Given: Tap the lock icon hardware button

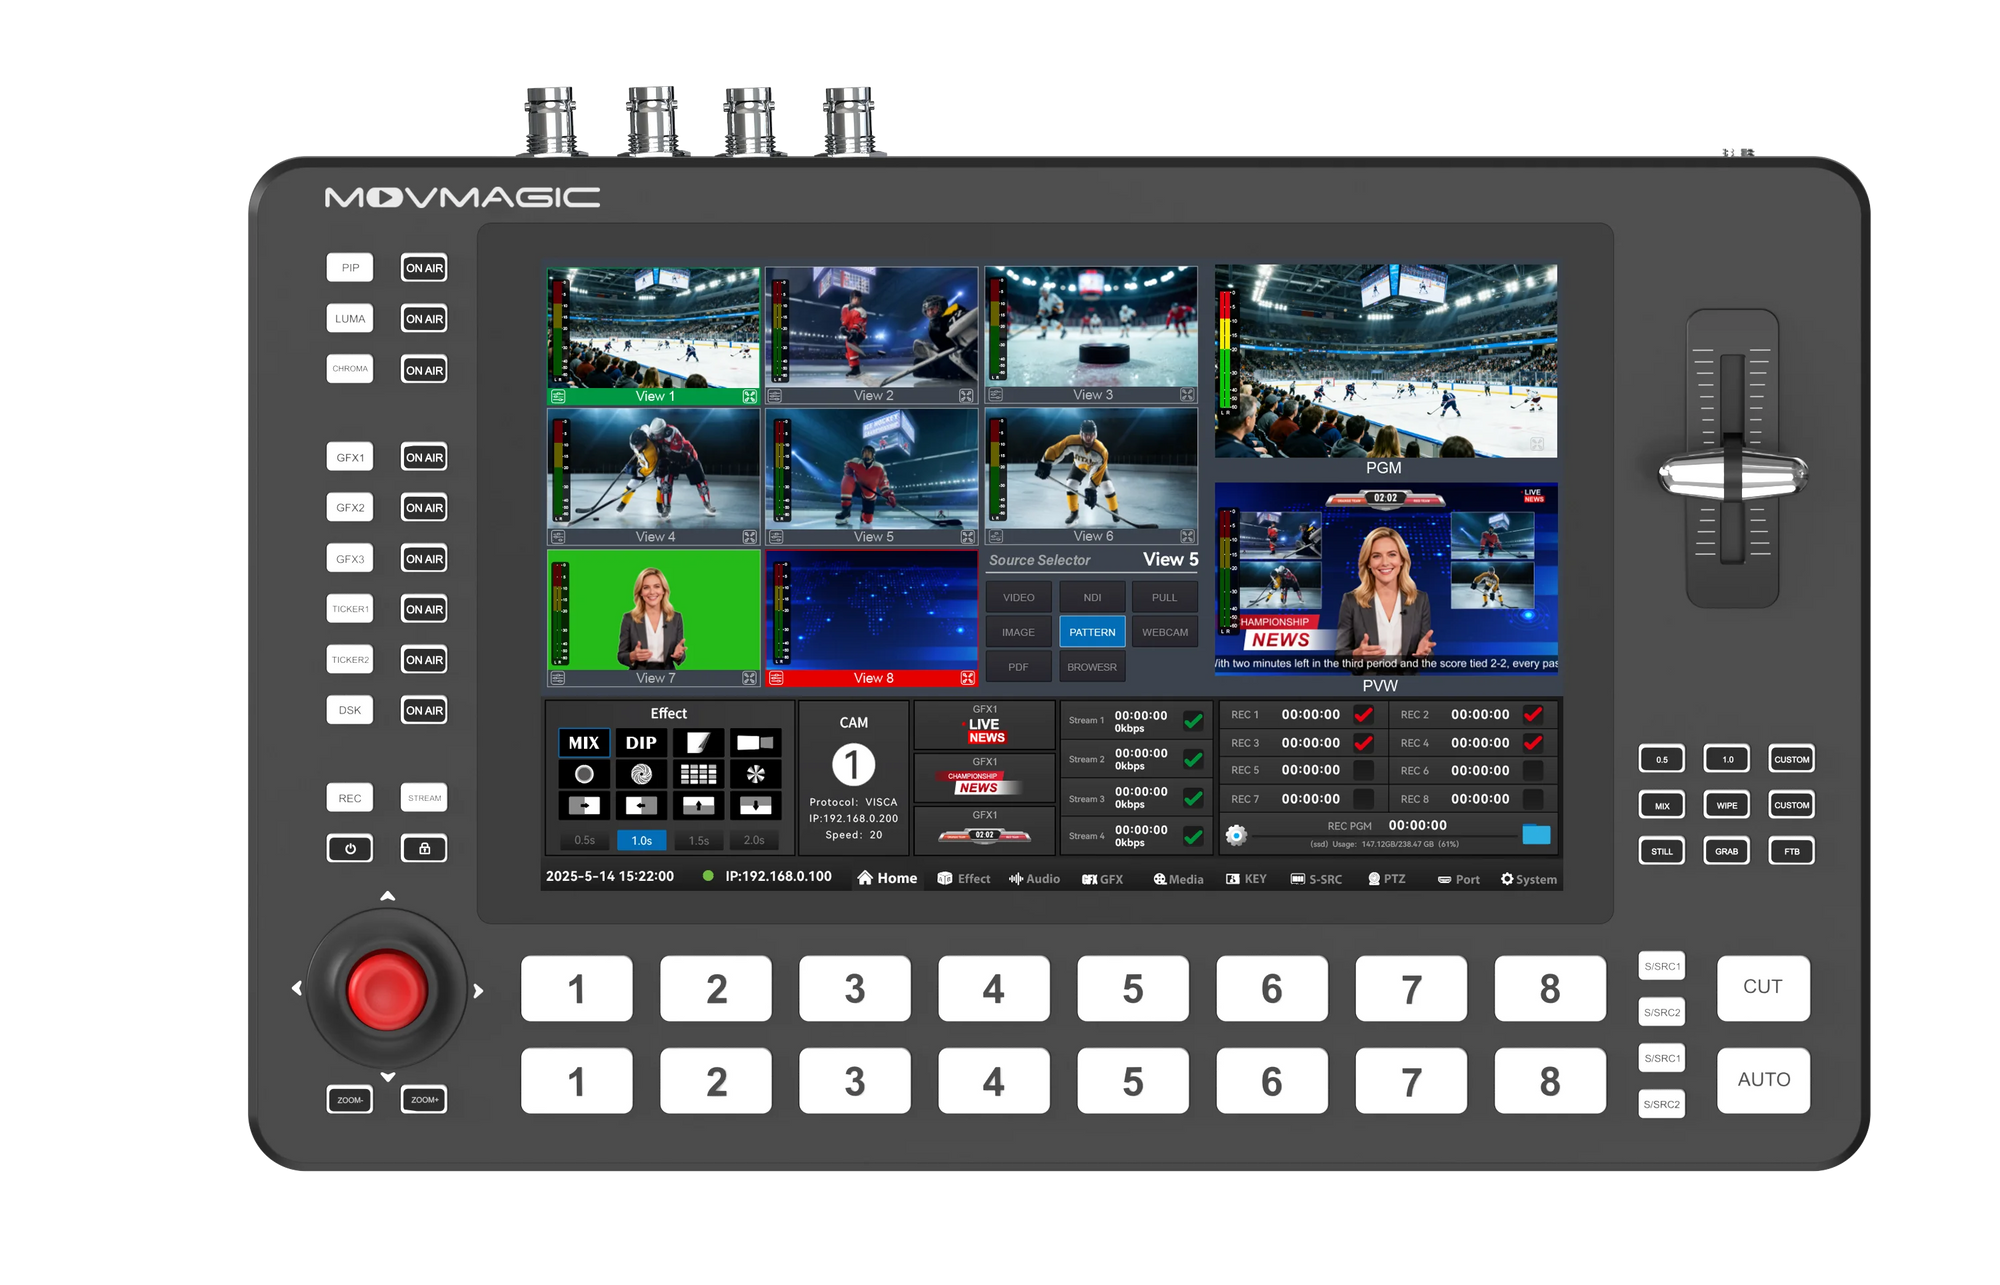Looking at the screenshot, I should point(424,849).
